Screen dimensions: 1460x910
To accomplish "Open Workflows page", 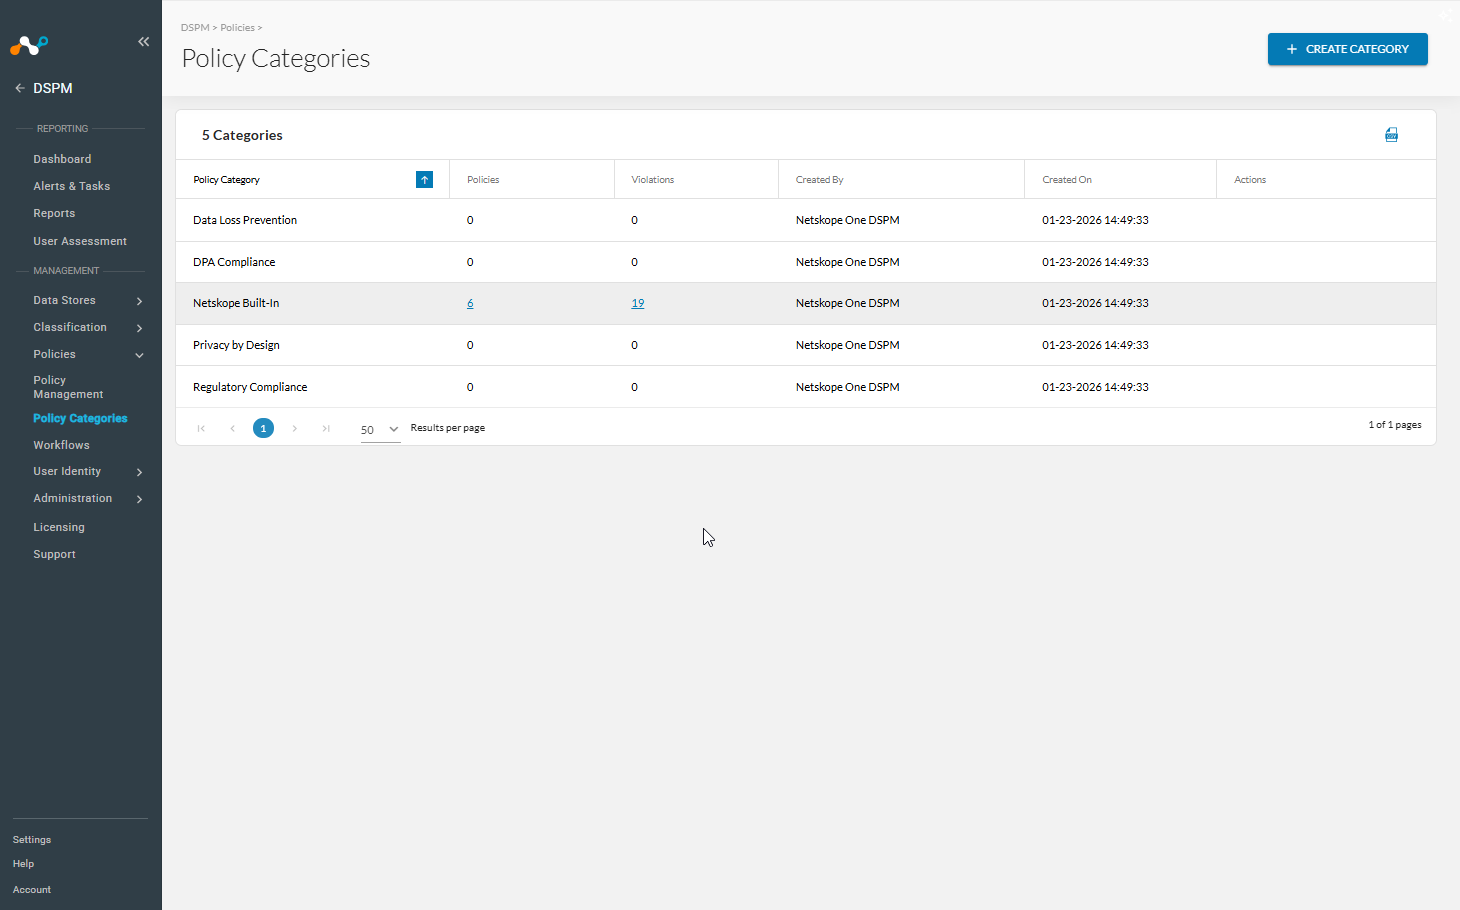I will tap(61, 445).
